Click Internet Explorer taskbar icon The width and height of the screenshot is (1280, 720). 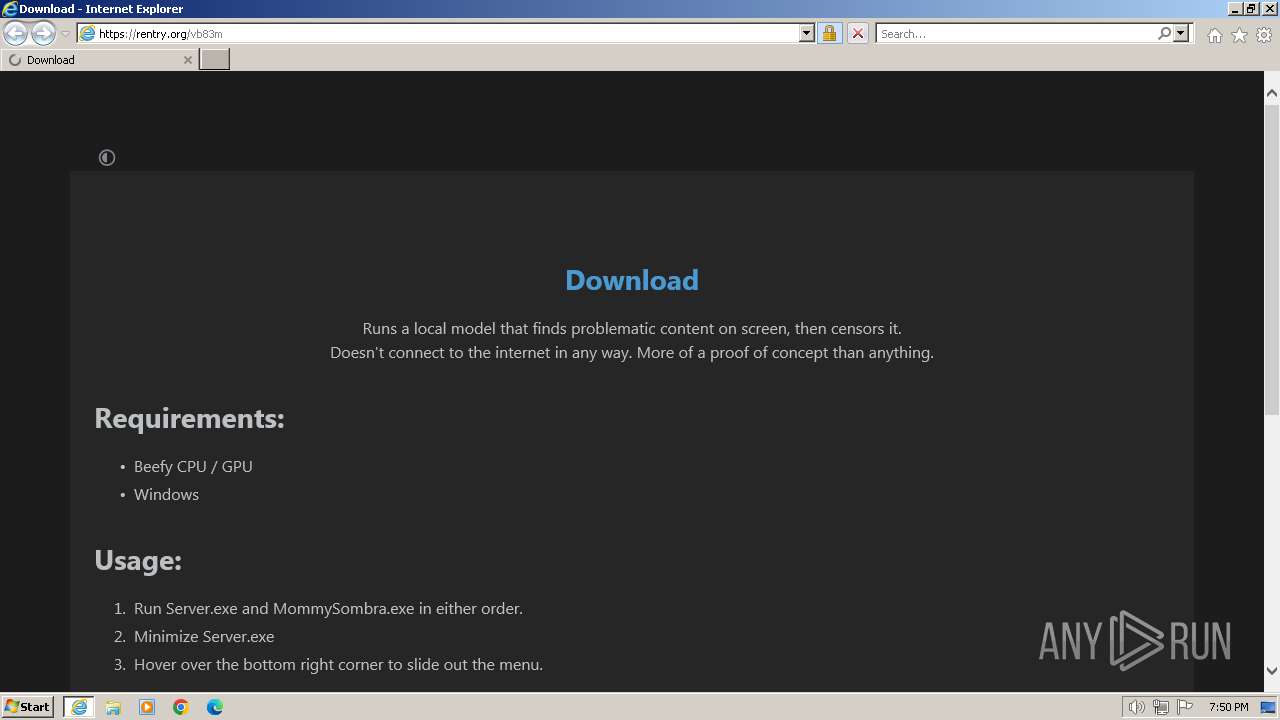(79, 707)
